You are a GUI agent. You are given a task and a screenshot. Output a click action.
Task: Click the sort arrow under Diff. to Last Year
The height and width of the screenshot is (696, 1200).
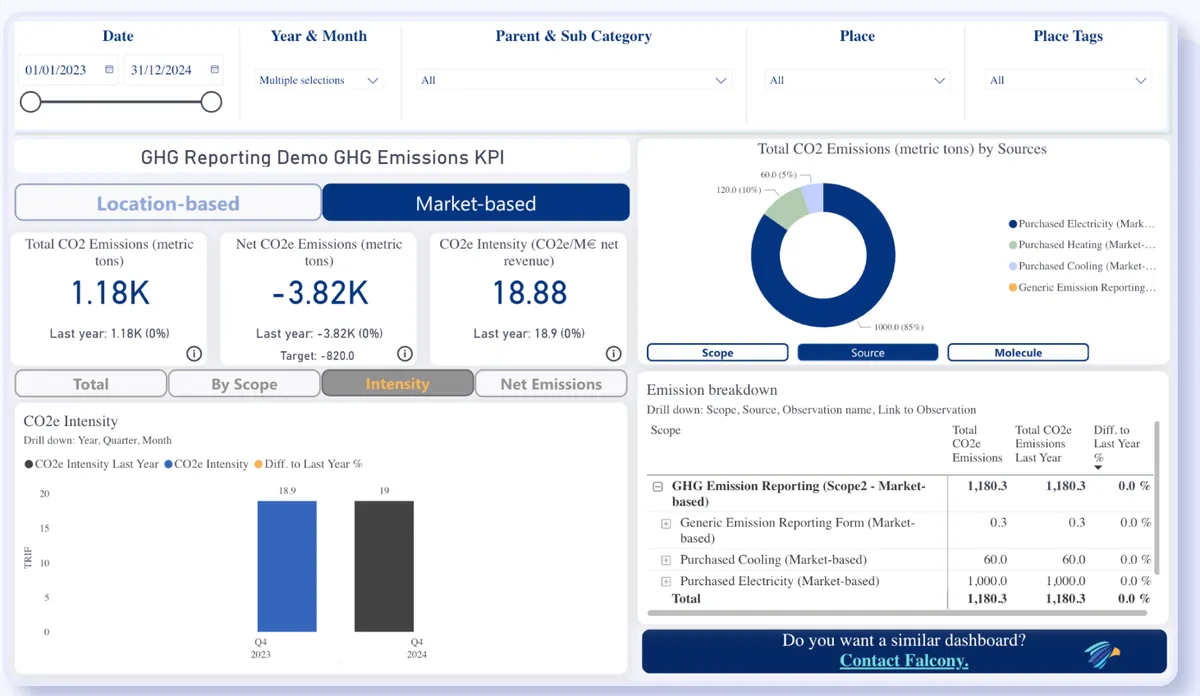click(x=1098, y=467)
